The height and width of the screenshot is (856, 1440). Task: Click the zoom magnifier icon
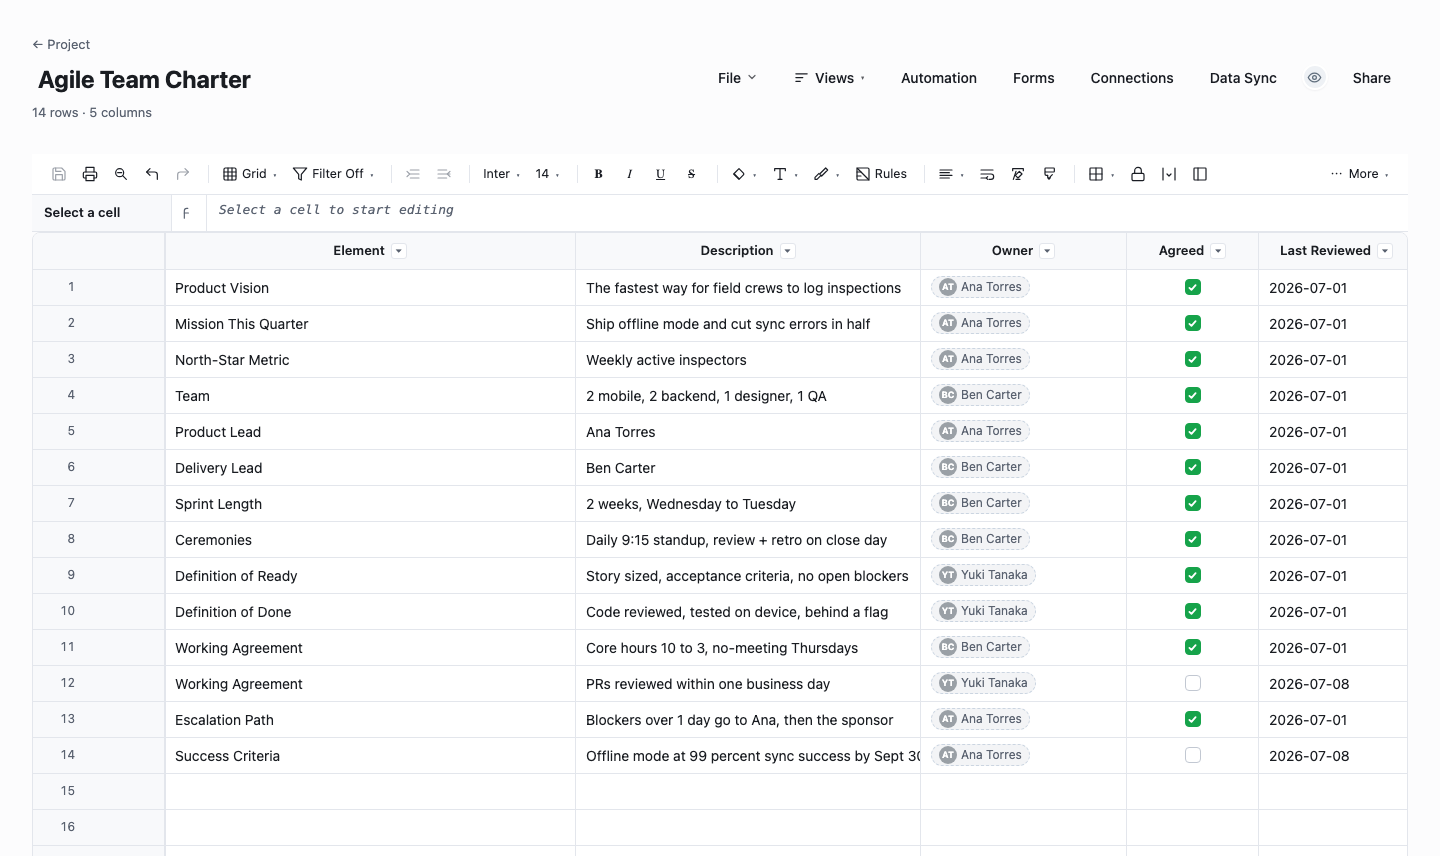click(121, 174)
